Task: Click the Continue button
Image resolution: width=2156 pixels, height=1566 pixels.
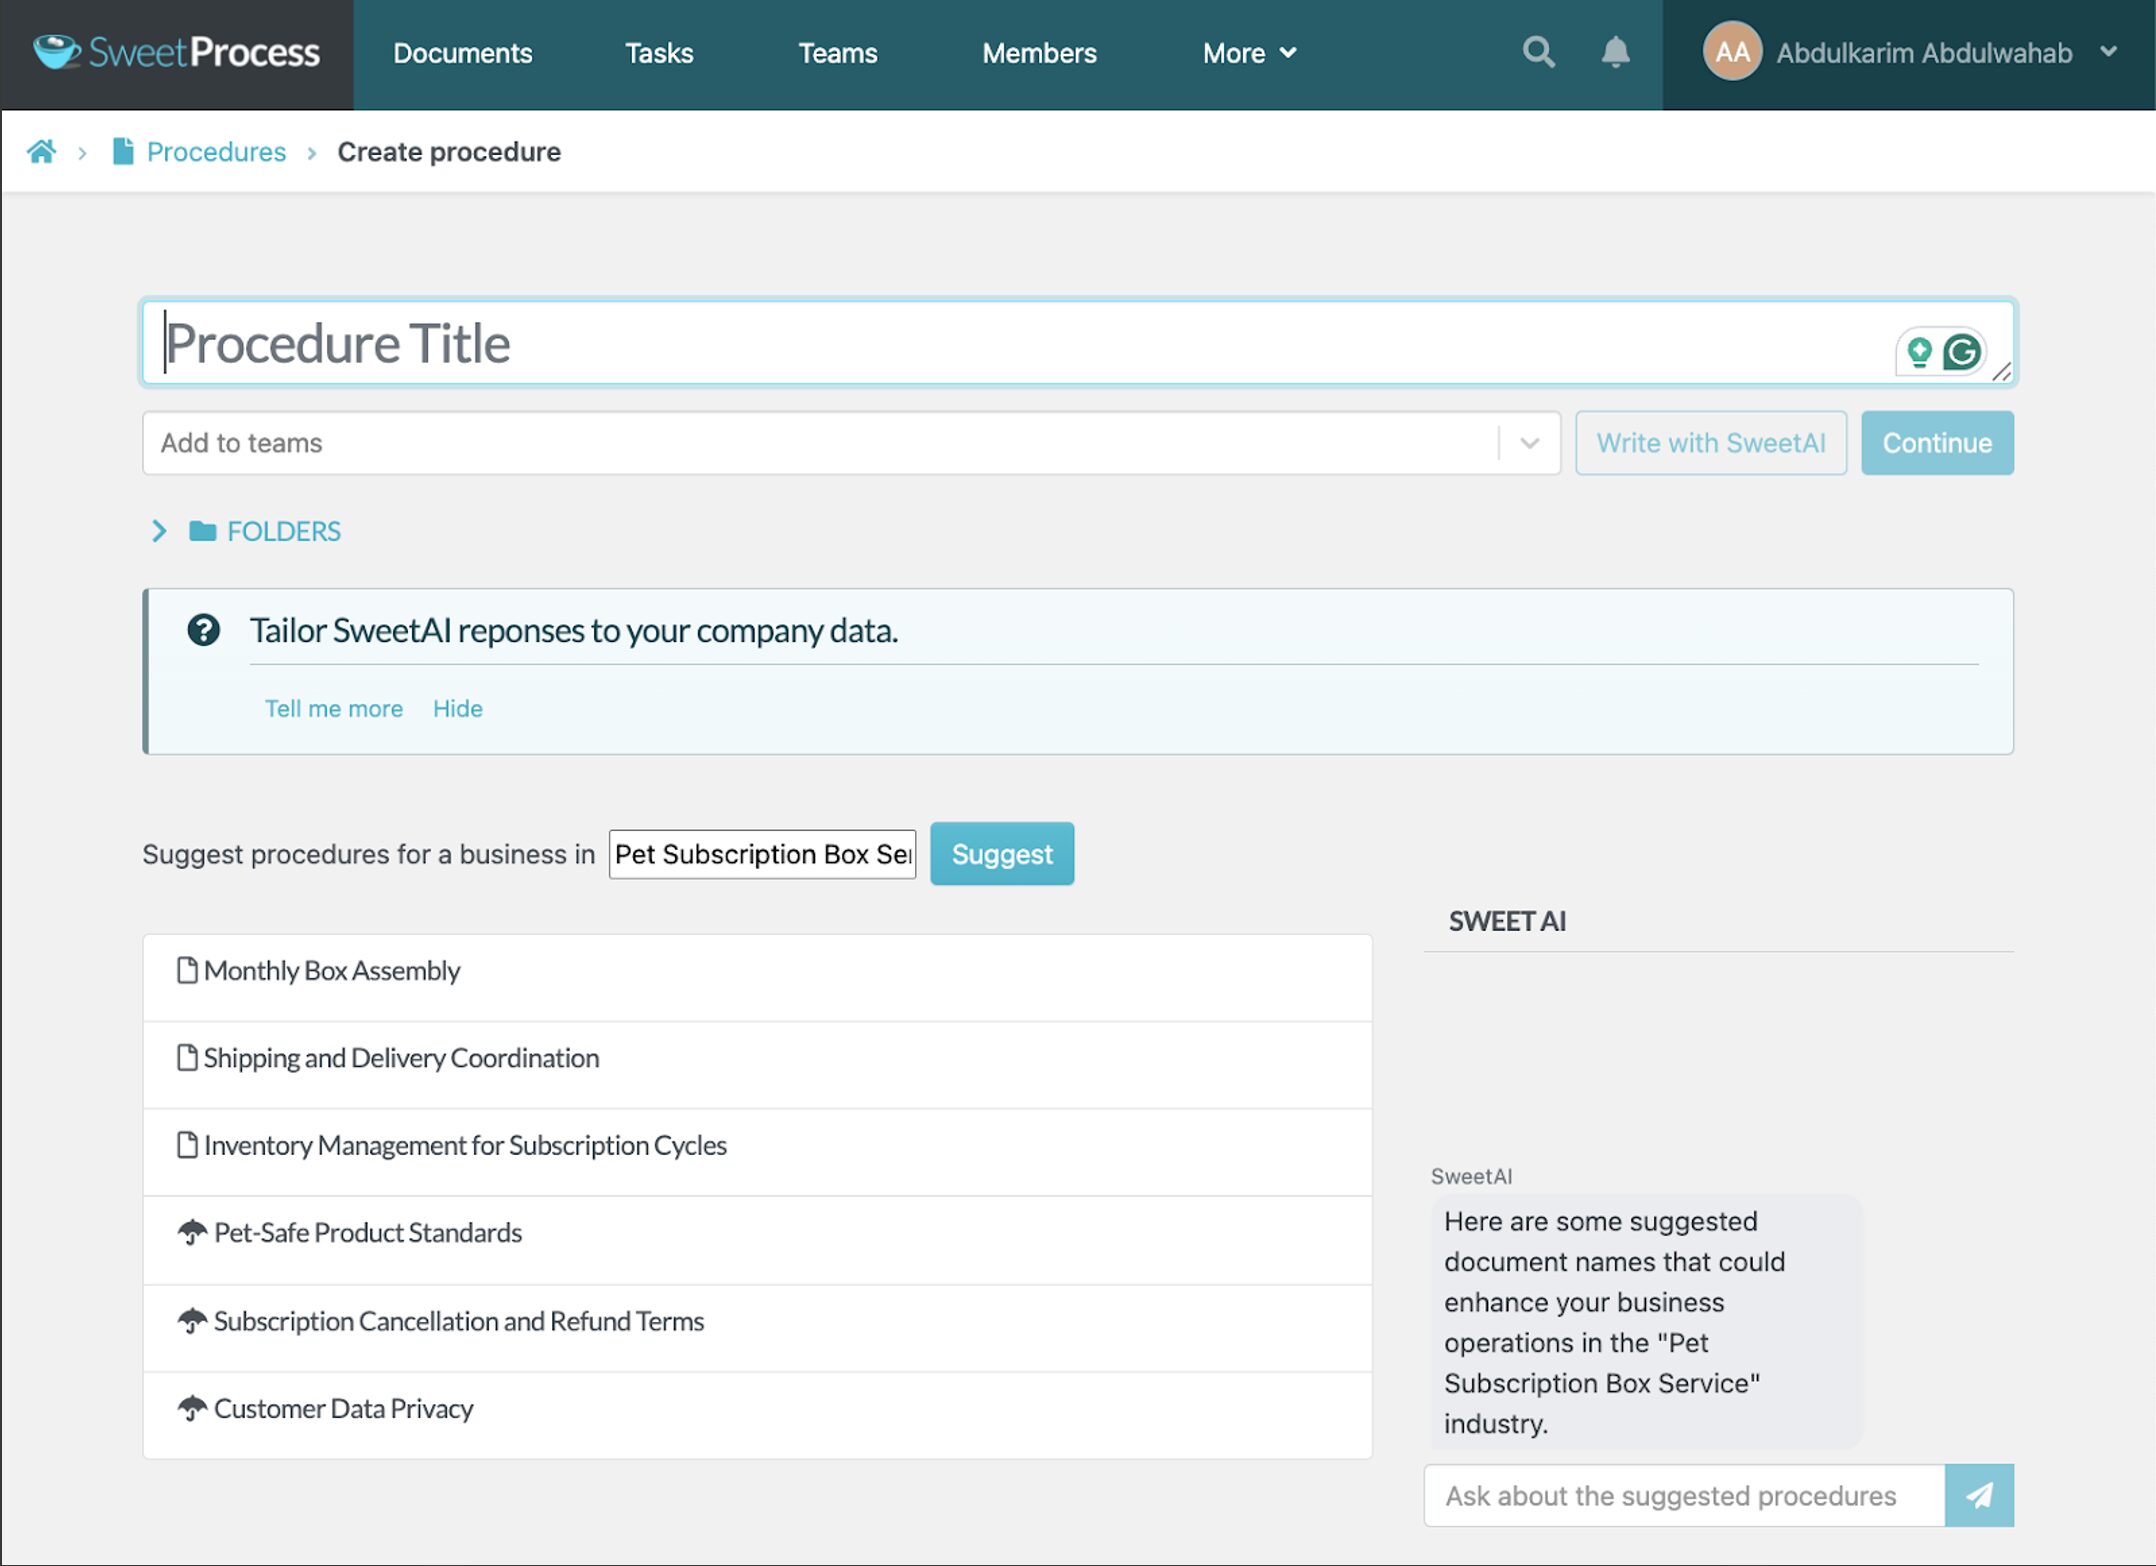Action: click(x=1937, y=443)
